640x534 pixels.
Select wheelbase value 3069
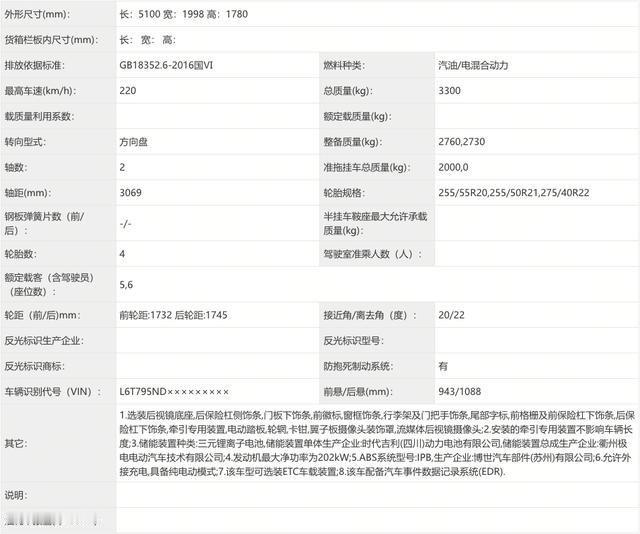coord(131,193)
